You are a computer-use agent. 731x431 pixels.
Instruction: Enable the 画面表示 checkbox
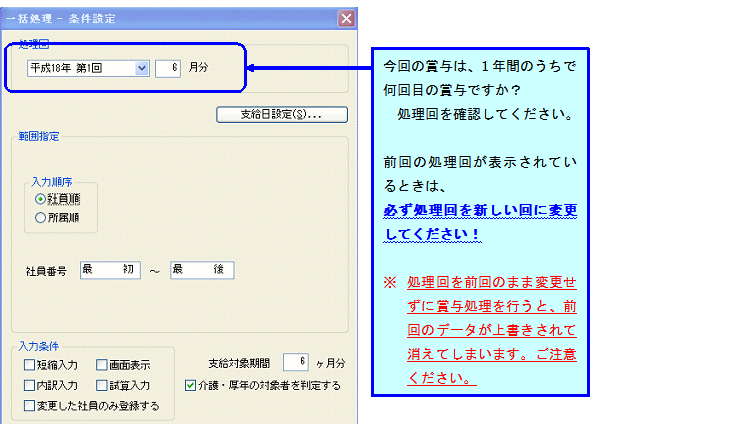pyautogui.click(x=102, y=365)
